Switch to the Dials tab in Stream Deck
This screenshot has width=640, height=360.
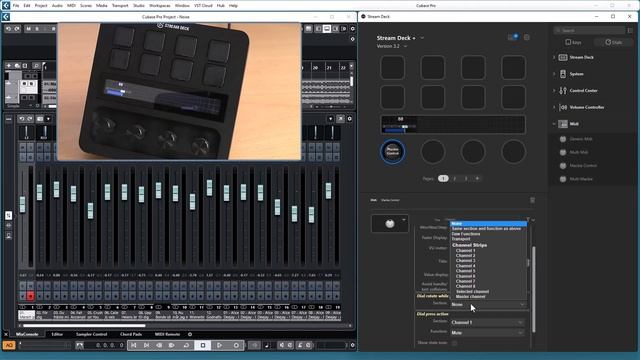613,42
